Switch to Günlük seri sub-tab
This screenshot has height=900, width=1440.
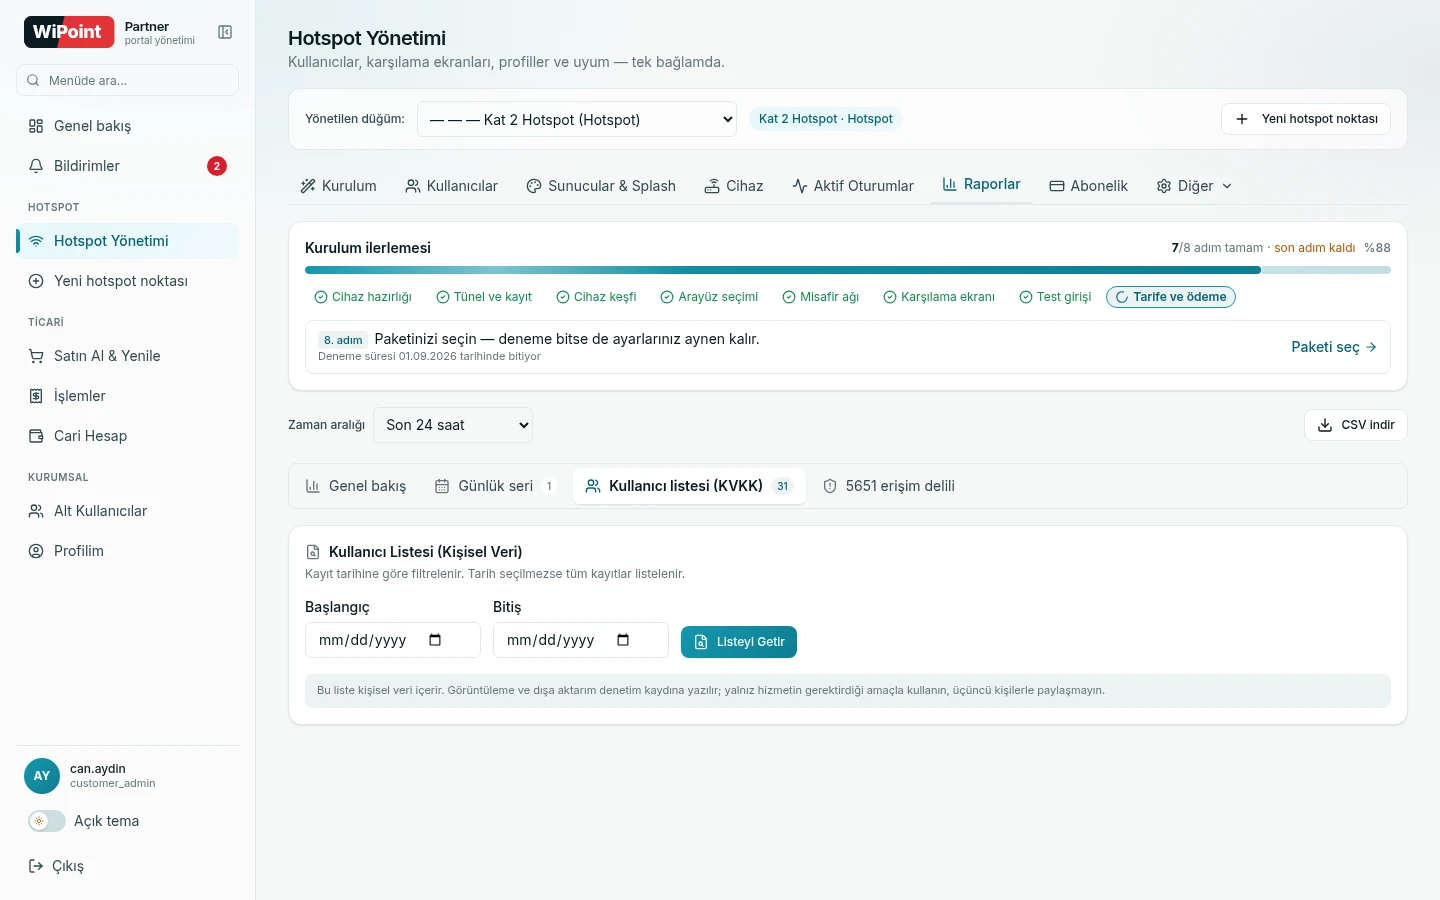point(495,486)
